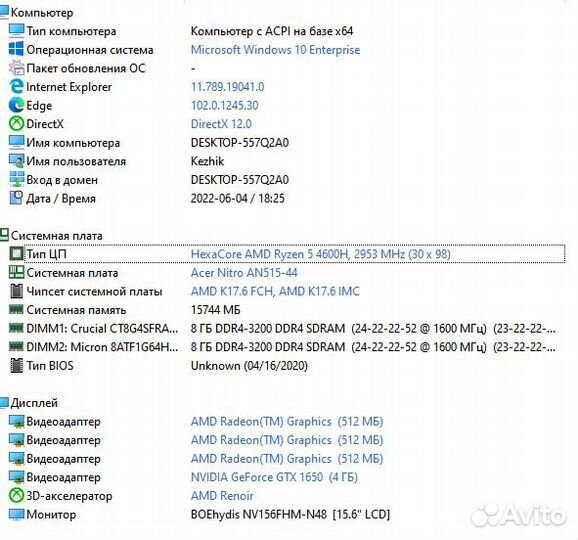The image size is (578, 540).
Task: Click the Компьютер section header icon
Action: click(x=4, y=12)
